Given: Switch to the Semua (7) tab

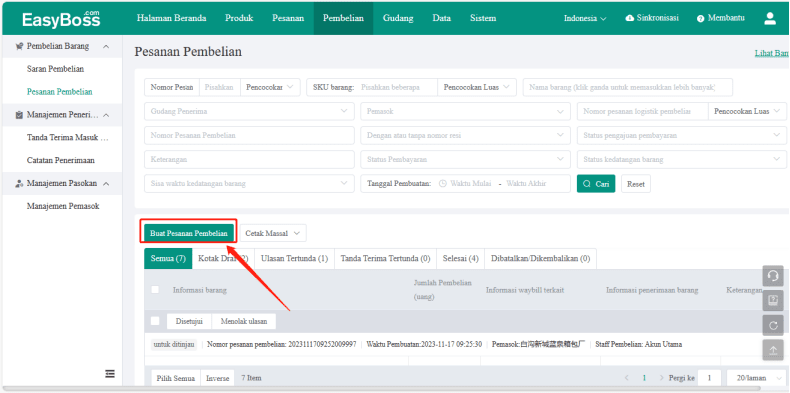Looking at the screenshot, I should coord(168,258).
